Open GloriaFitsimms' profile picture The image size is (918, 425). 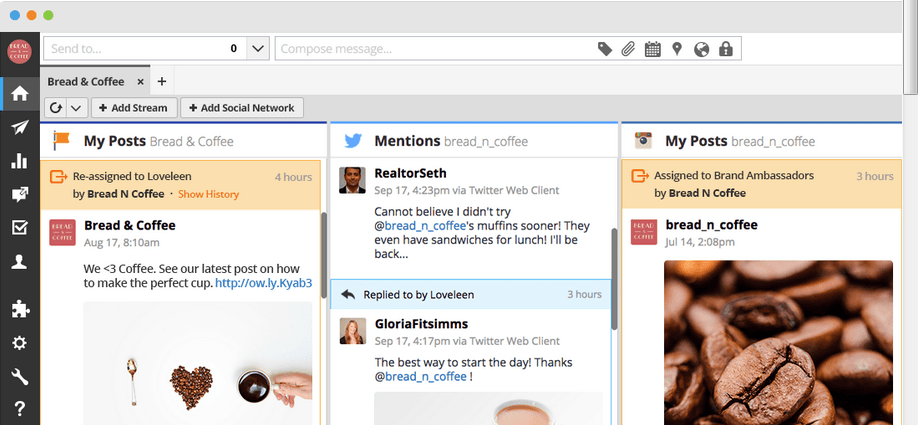pyautogui.click(x=352, y=331)
